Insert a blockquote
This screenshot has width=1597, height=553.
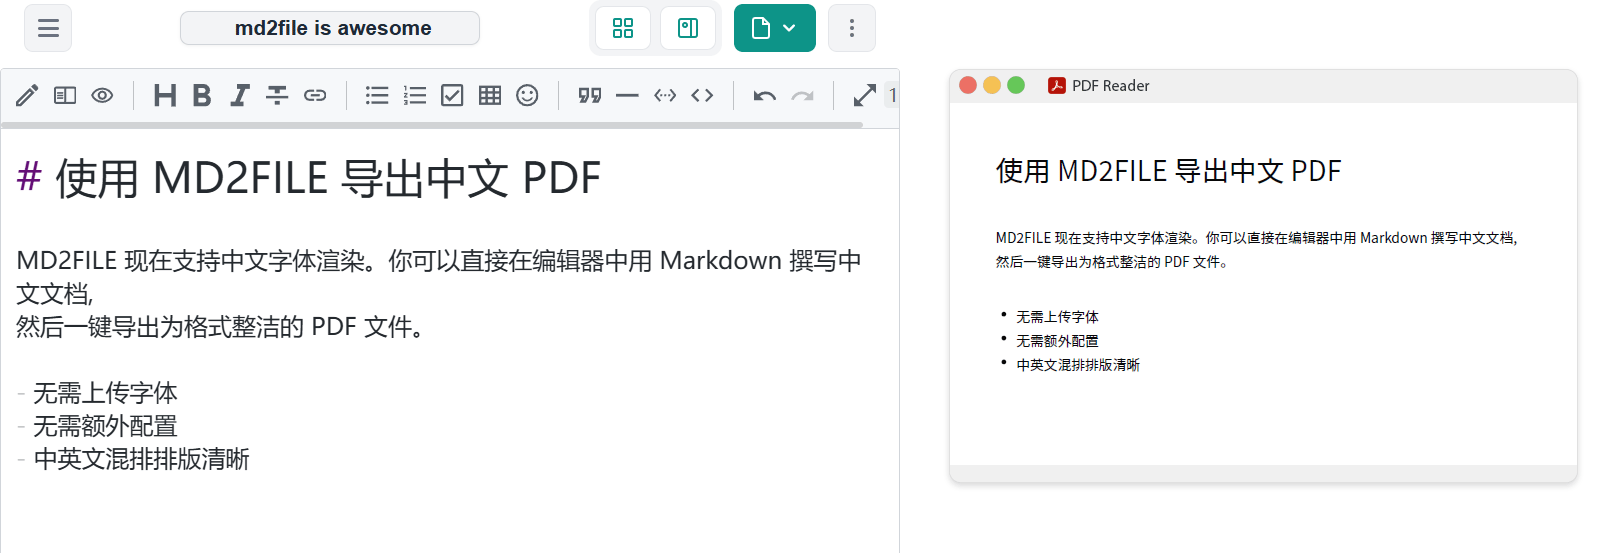[590, 95]
